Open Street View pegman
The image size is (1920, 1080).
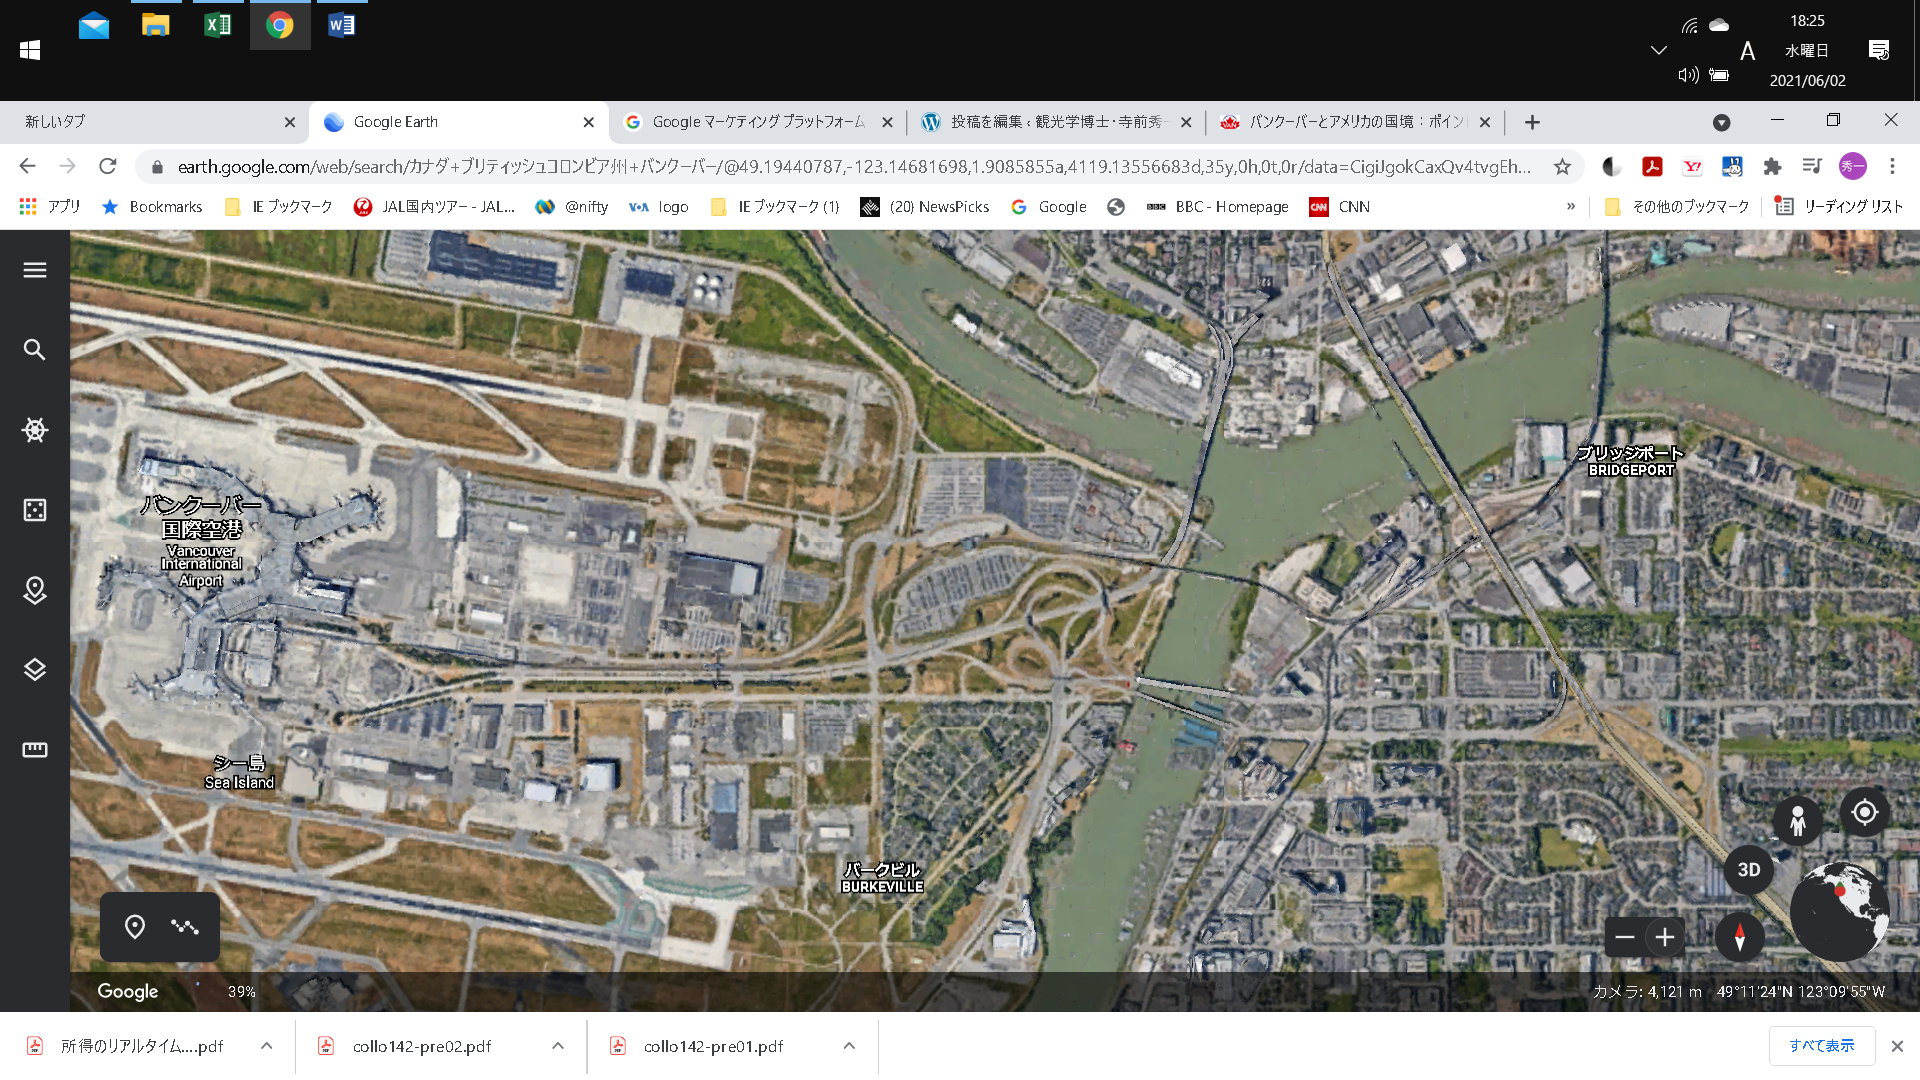click(x=1797, y=821)
